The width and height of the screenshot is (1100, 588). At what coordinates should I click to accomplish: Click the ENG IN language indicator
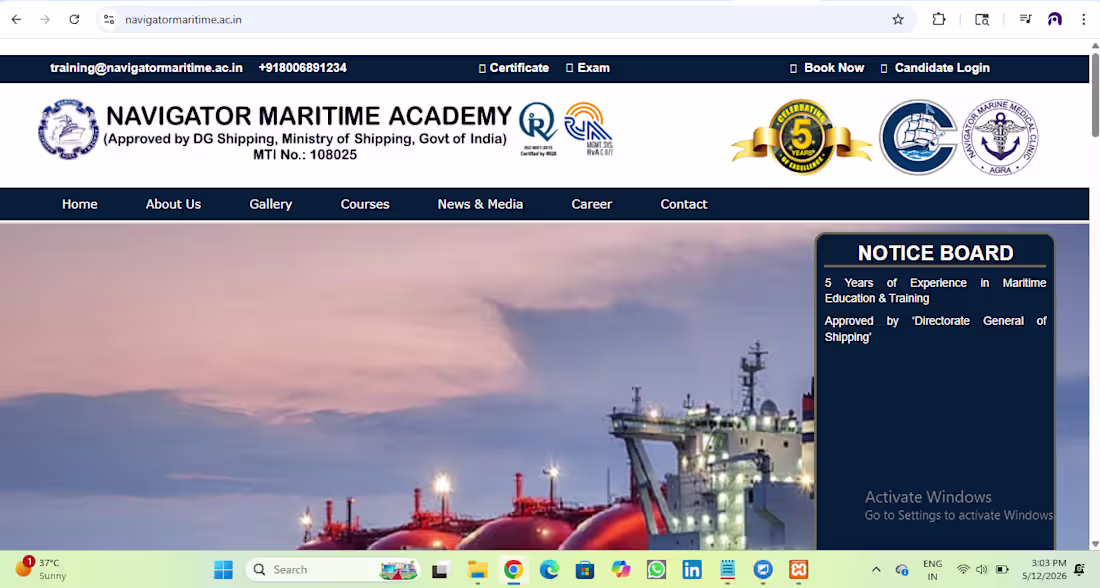coord(932,570)
